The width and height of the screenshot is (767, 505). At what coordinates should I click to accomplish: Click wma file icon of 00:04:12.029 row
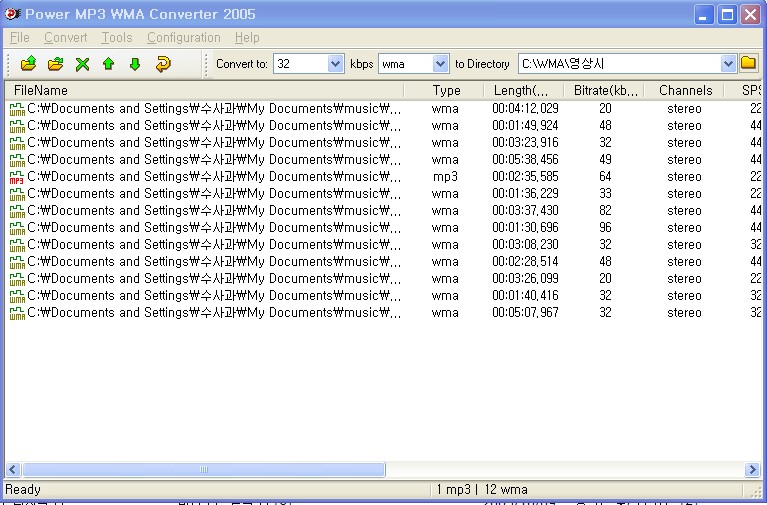point(17,109)
